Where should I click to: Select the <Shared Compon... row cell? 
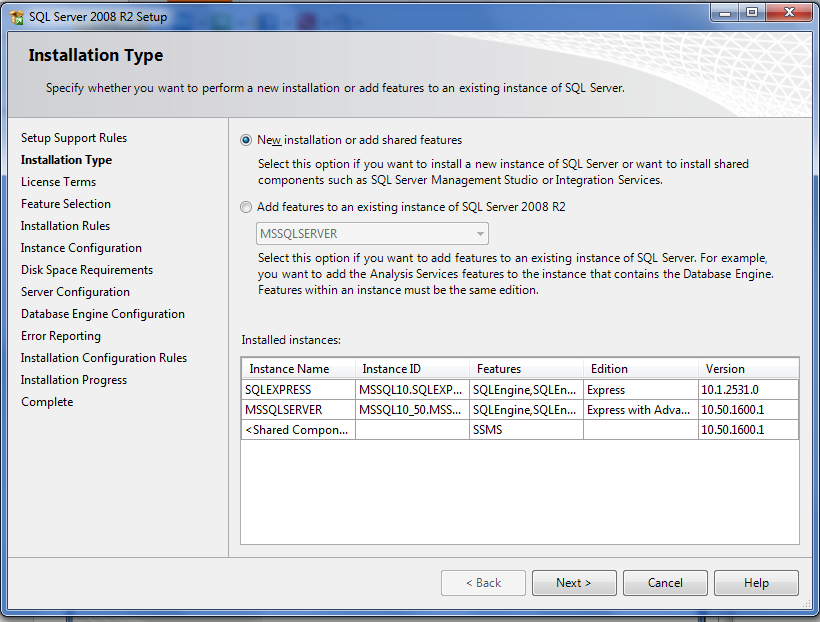click(x=299, y=429)
